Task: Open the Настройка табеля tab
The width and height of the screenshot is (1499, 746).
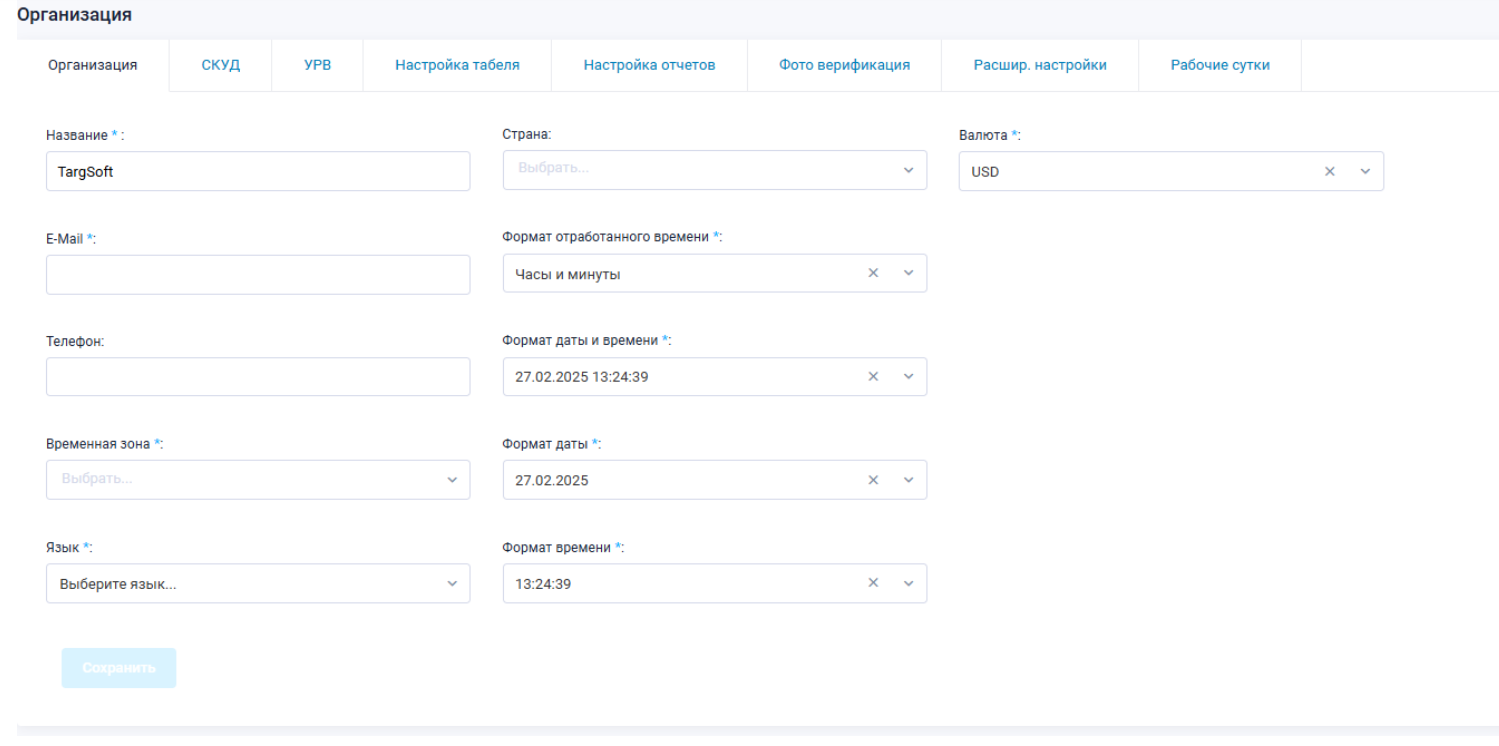Action: tap(457, 66)
